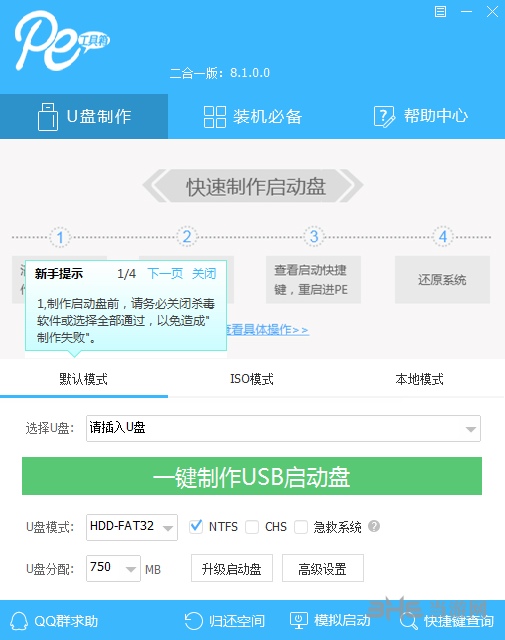The height and width of the screenshot is (640, 505).
Task: Switch to ISO模式 tab
Action: (252, 379)
